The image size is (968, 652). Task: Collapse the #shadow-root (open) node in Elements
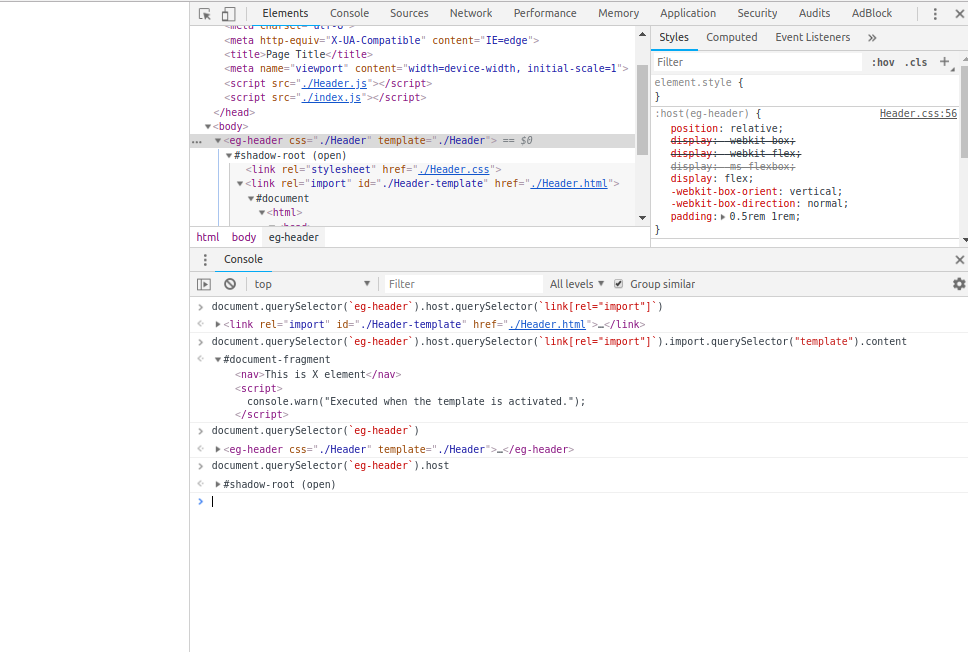pos(229,156)
